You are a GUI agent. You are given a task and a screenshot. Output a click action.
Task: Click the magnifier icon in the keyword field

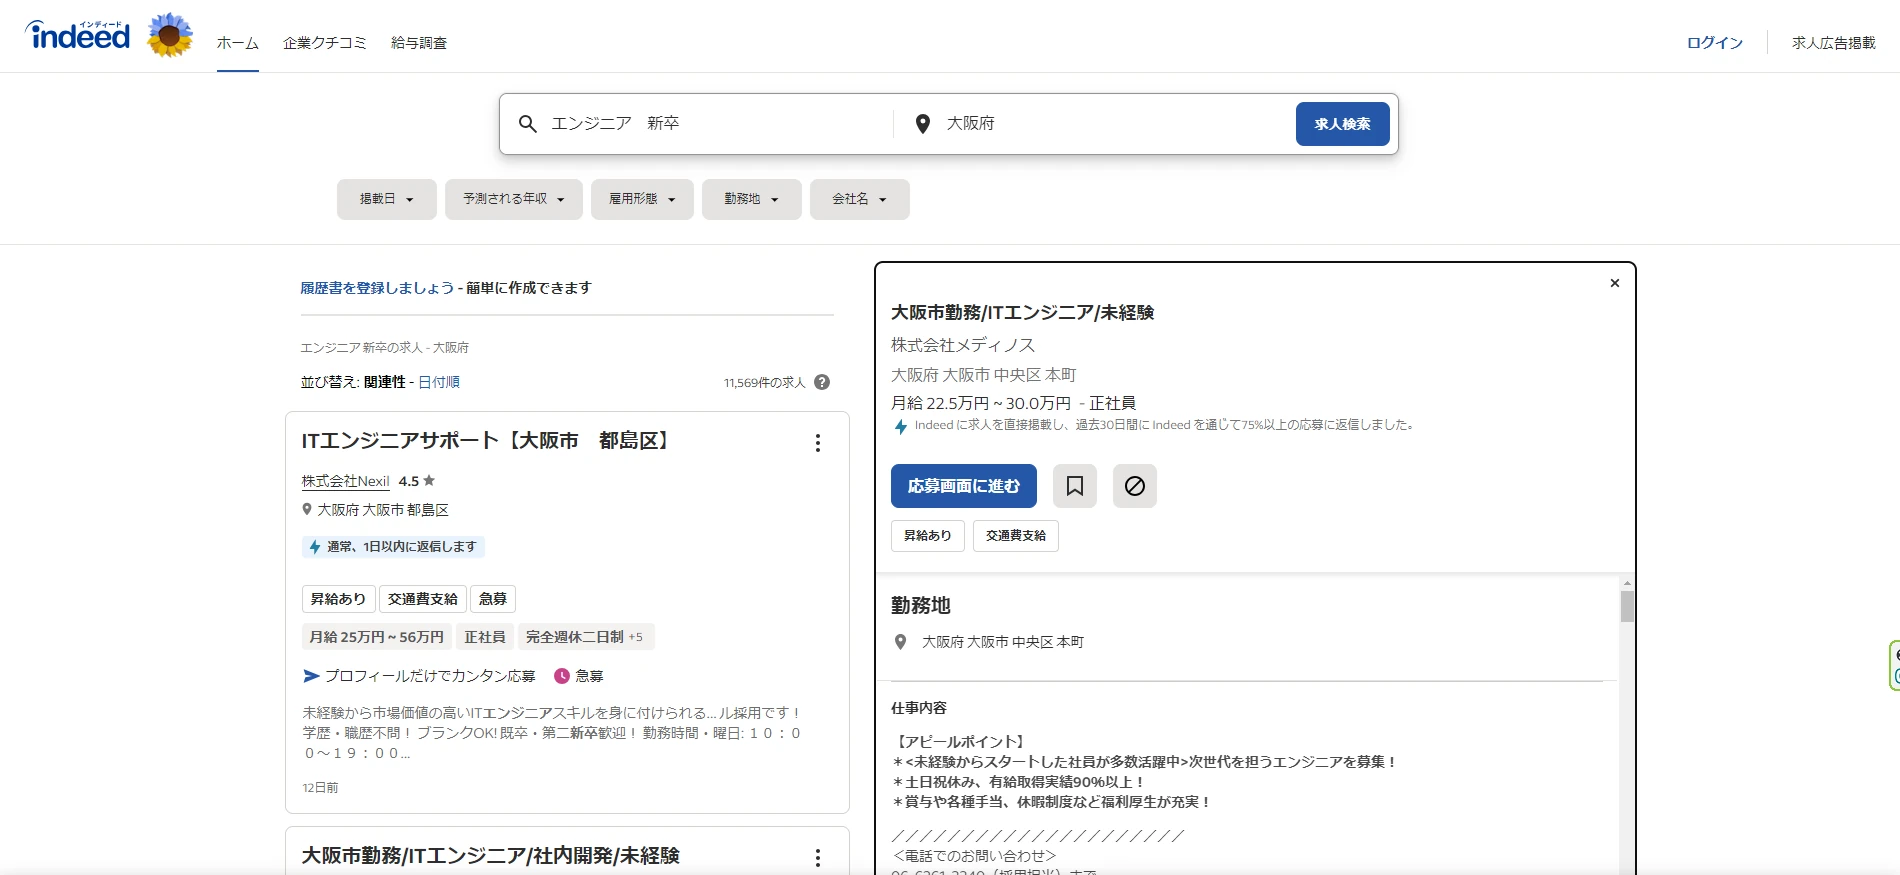click(527, 124)
